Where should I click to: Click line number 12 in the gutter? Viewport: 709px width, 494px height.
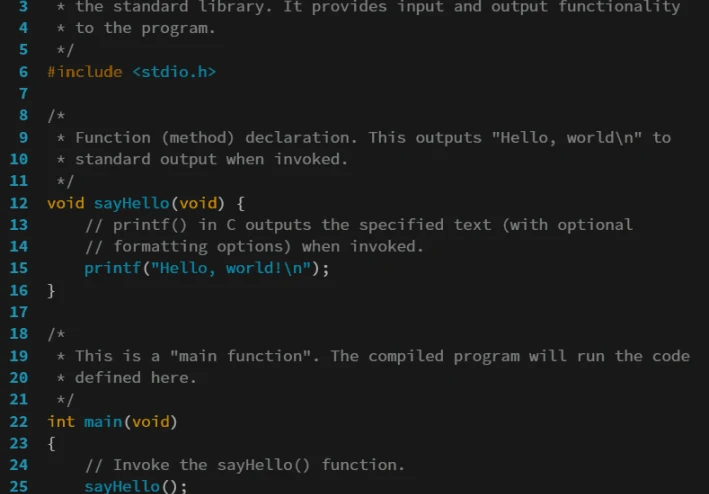point(19,203)
